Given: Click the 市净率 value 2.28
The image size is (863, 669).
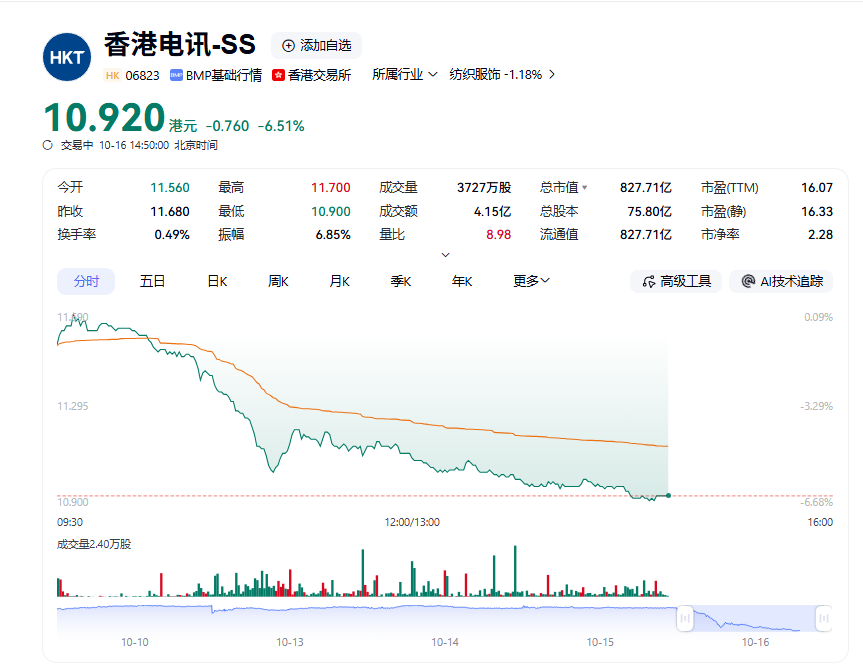Looking at the screenshot, I should click(x=820, y=235).
